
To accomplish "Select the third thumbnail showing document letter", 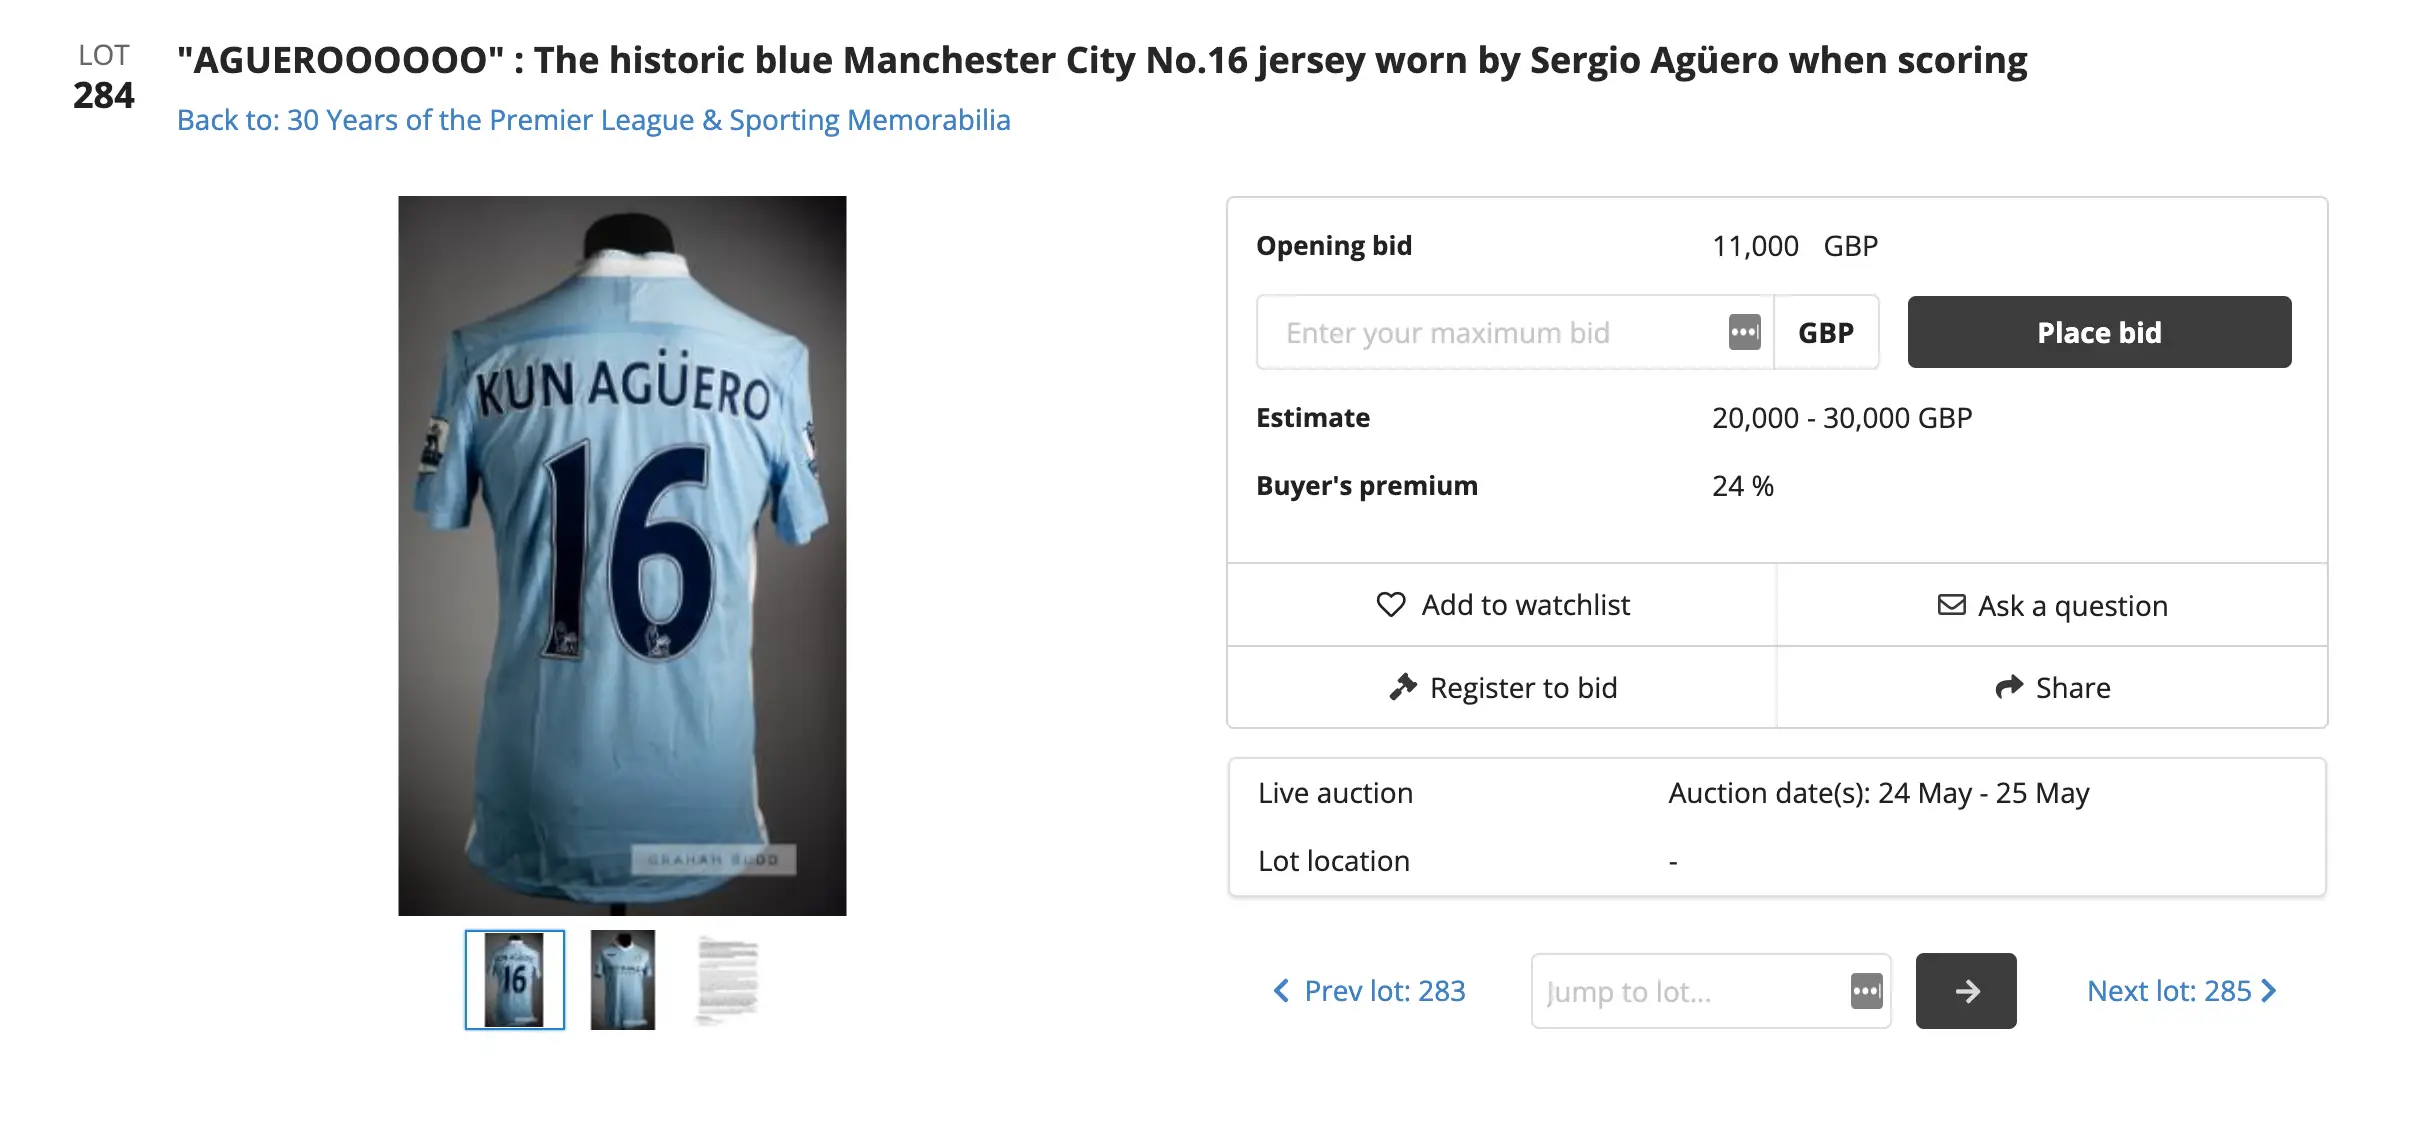I will [728, 980].
